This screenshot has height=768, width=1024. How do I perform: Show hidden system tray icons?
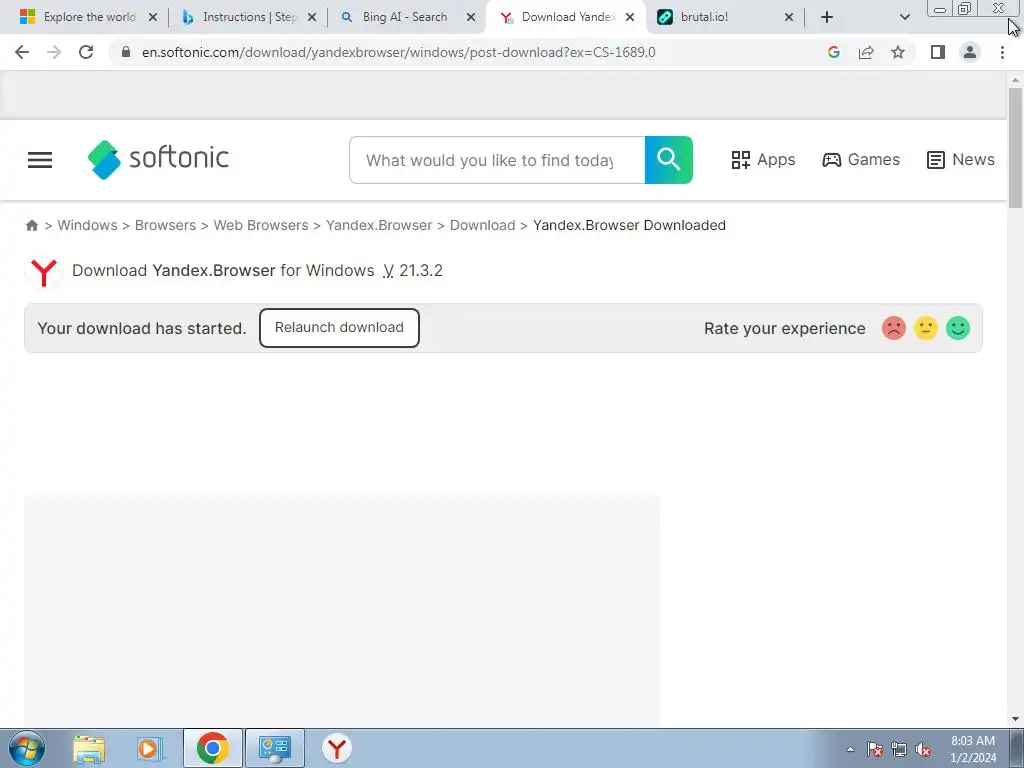(x=850, y=749)
